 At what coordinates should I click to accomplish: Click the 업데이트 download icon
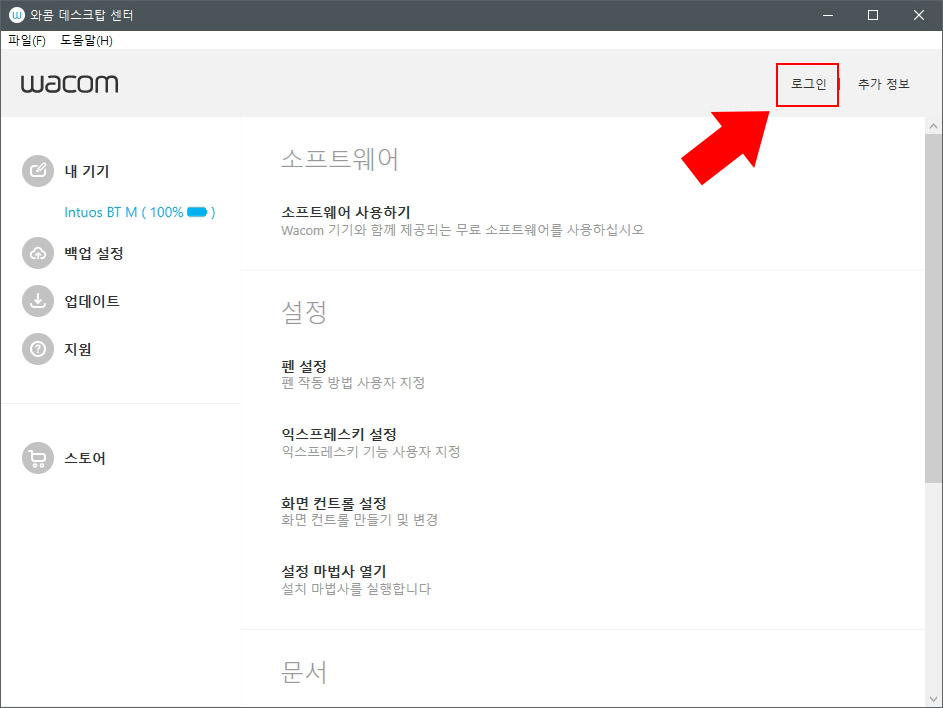pos(37,301)
